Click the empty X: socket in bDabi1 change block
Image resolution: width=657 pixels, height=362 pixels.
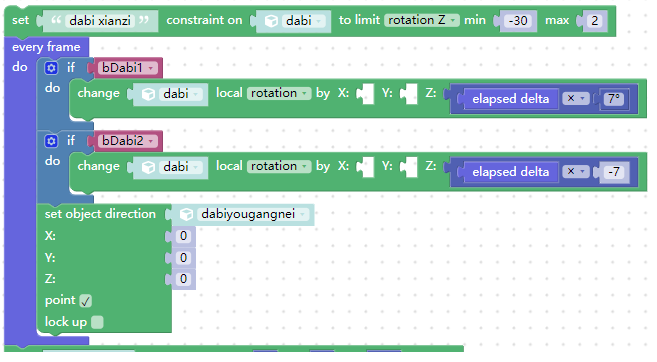(366, 94)
